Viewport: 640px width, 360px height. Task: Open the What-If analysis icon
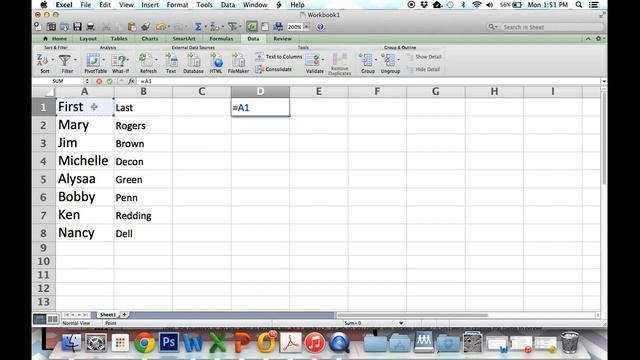click(119, 60)
